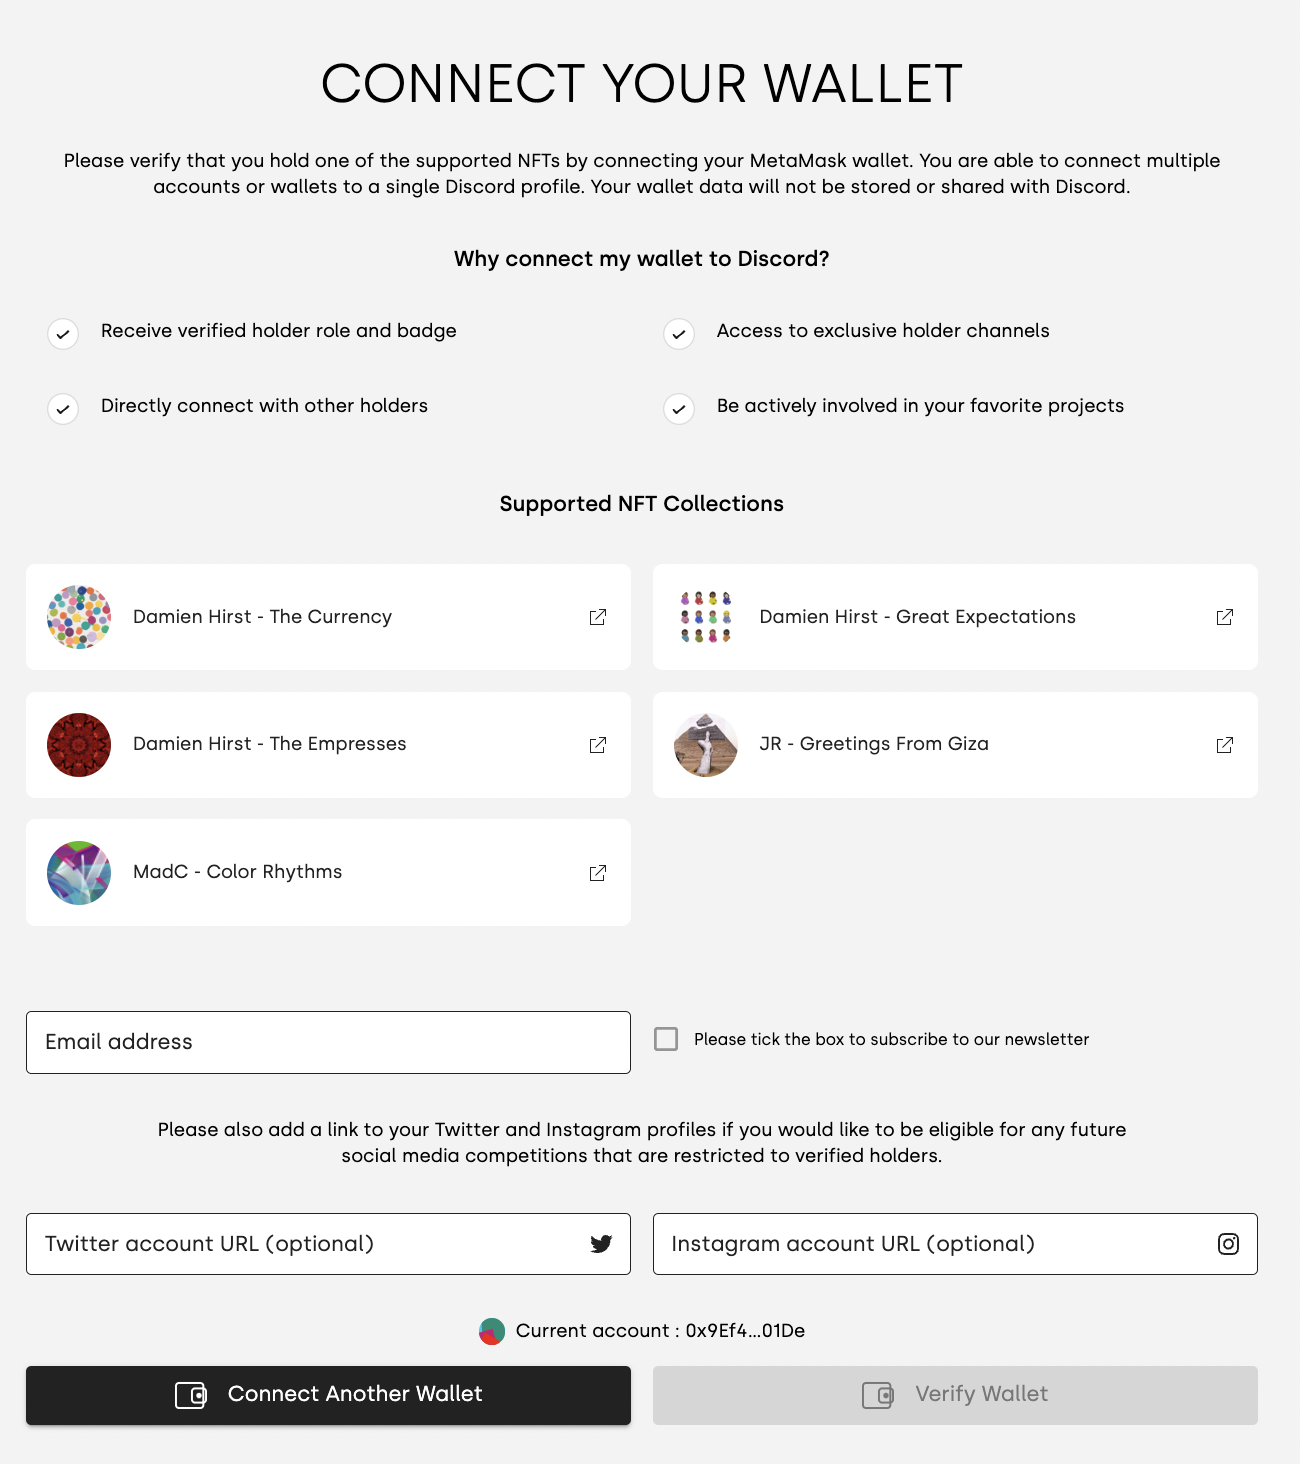Click the MadC Color Rhythms thumbnail

pos(79,873)
